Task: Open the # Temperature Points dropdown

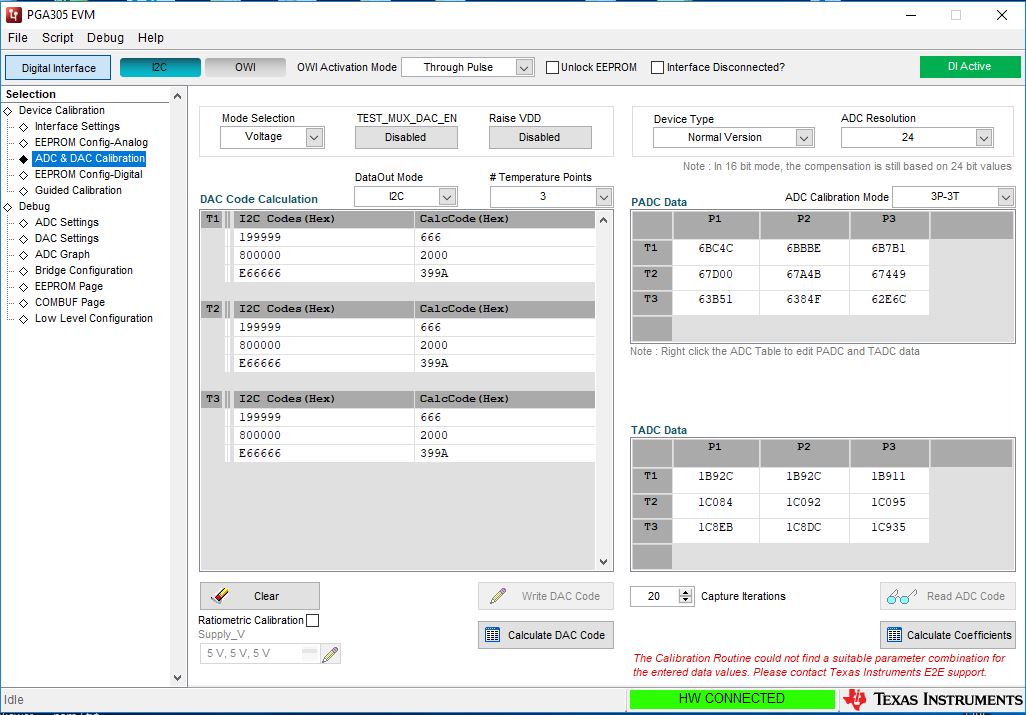Action: 601,196
